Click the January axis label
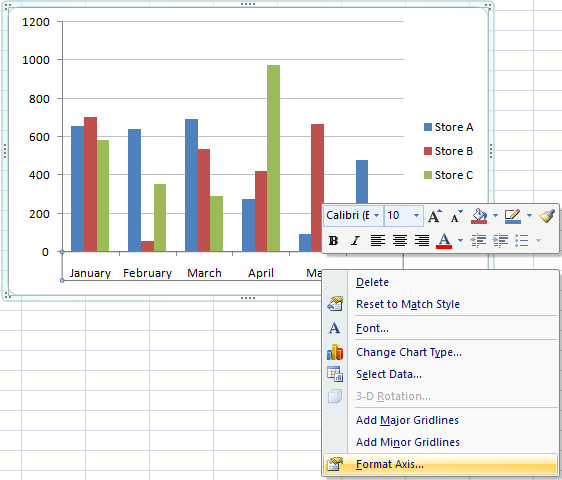562x480 pixels. [90, 273]
